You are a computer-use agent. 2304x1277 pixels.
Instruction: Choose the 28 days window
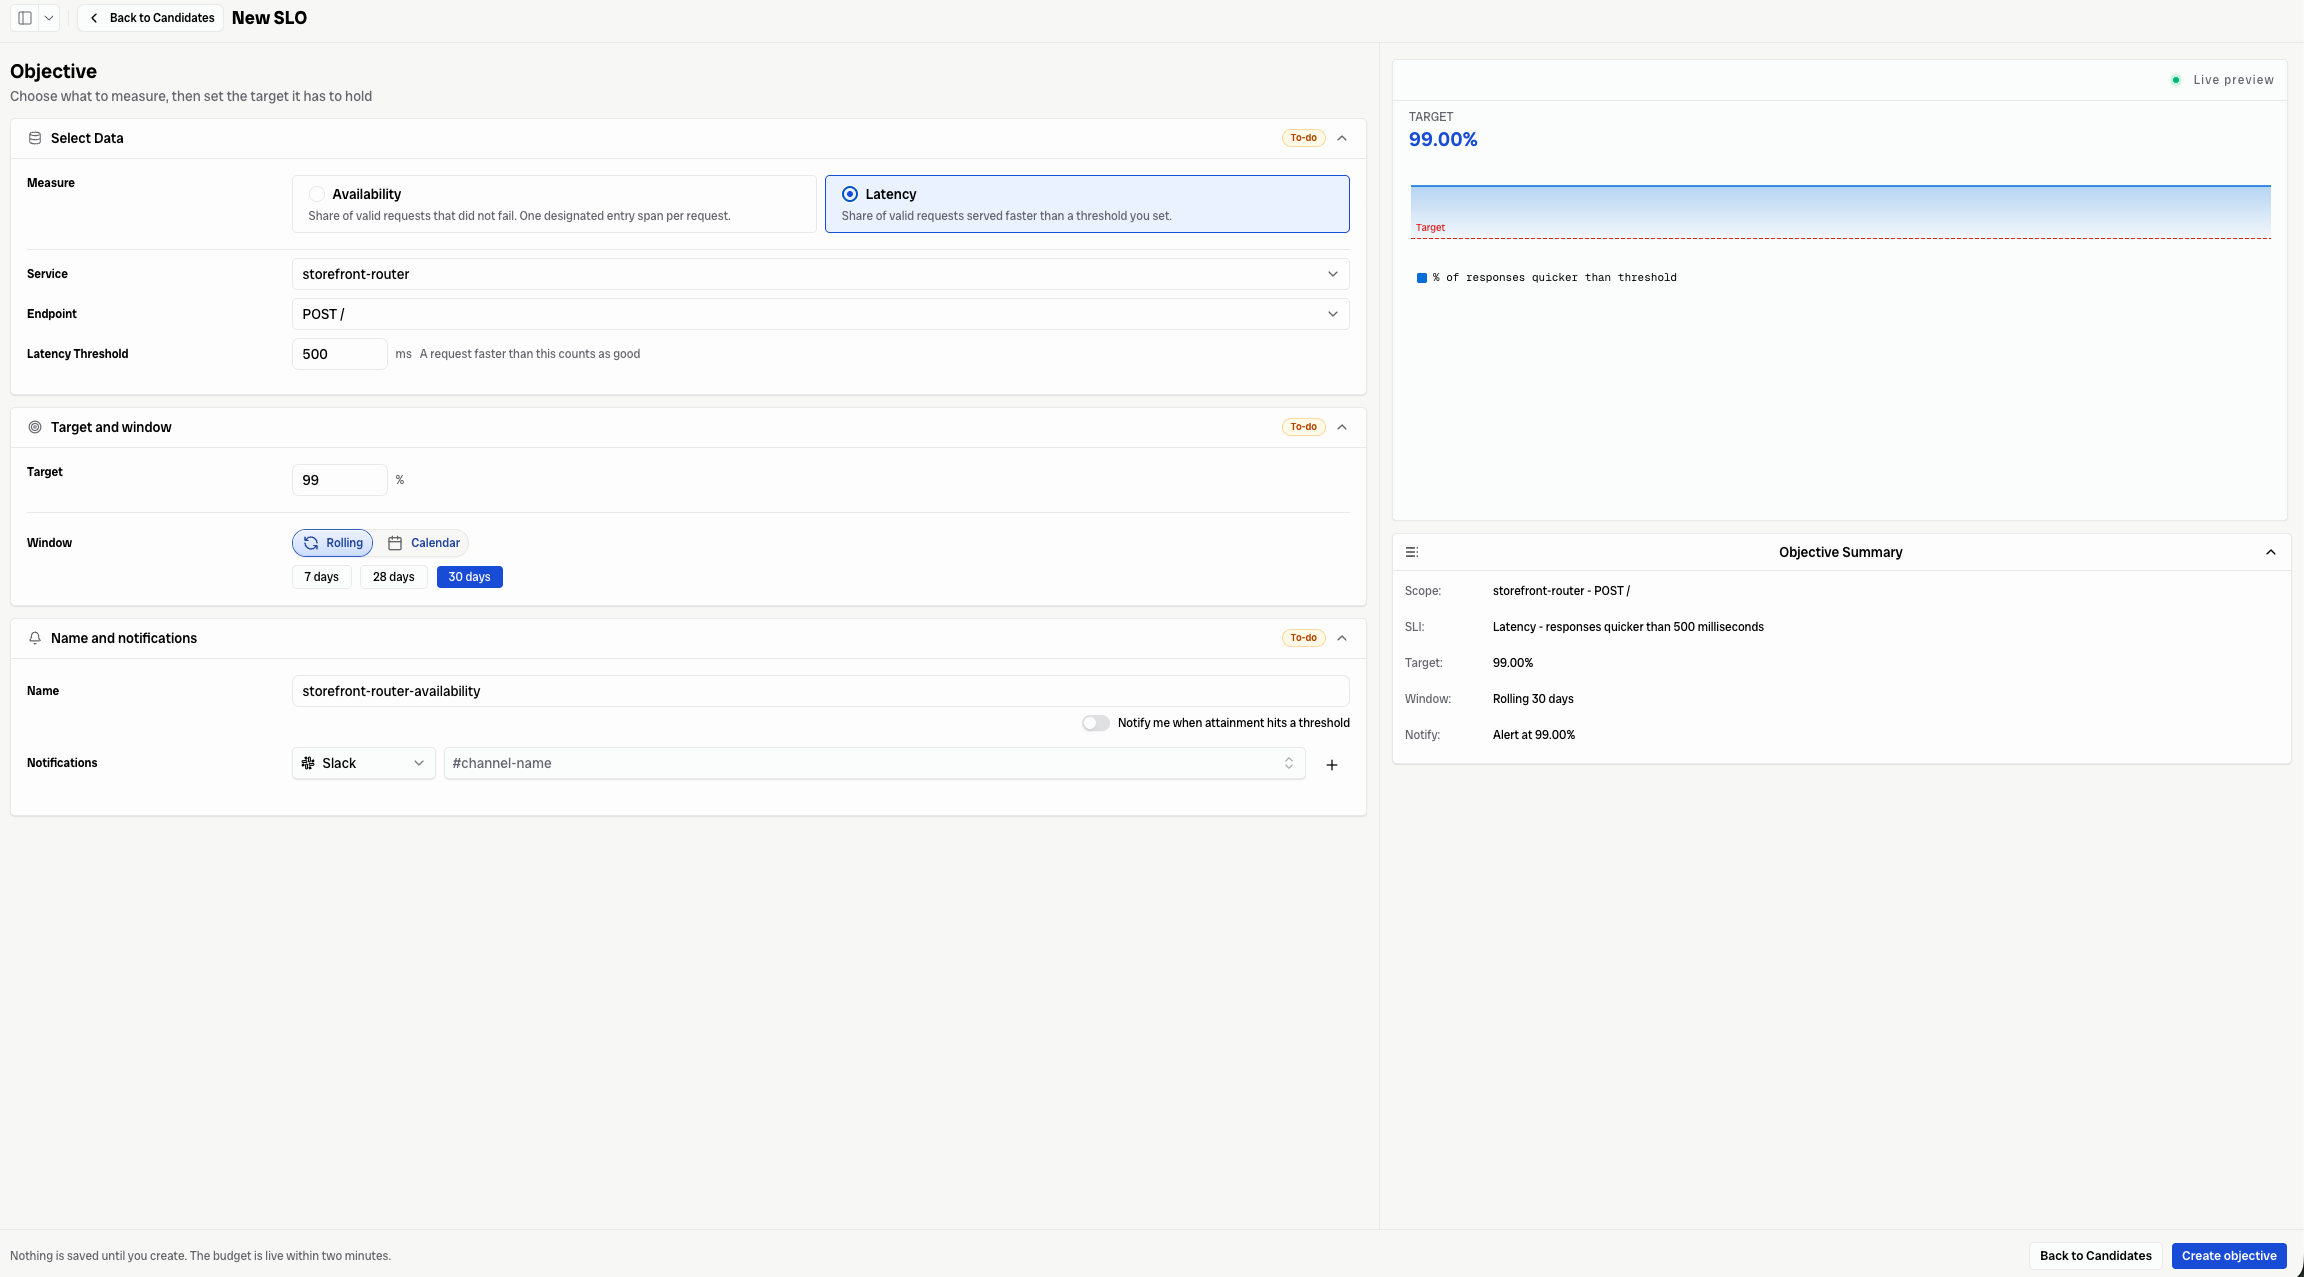click(x=394, y=577)
